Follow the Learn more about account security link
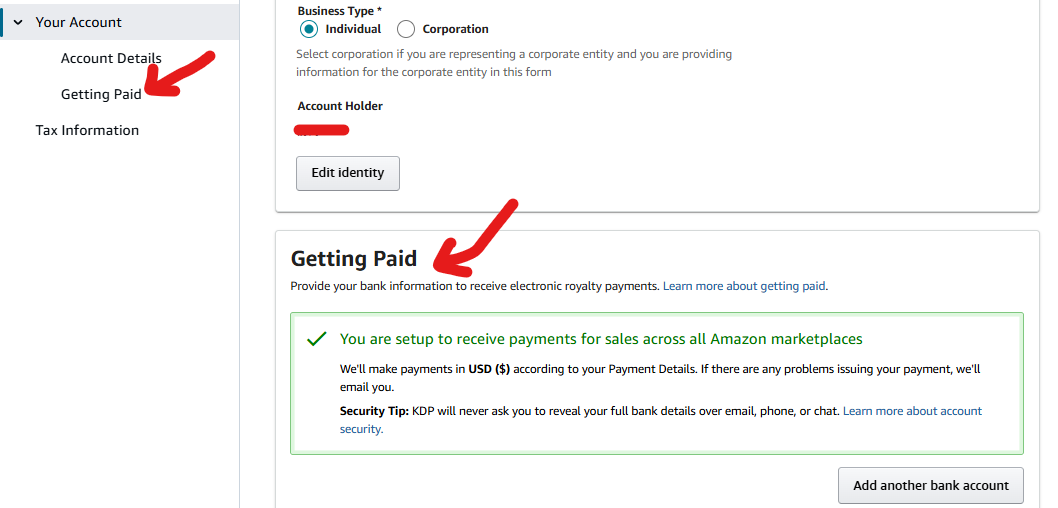Image resolution: width=1058 pixels, height=508 pixels. 912,411
